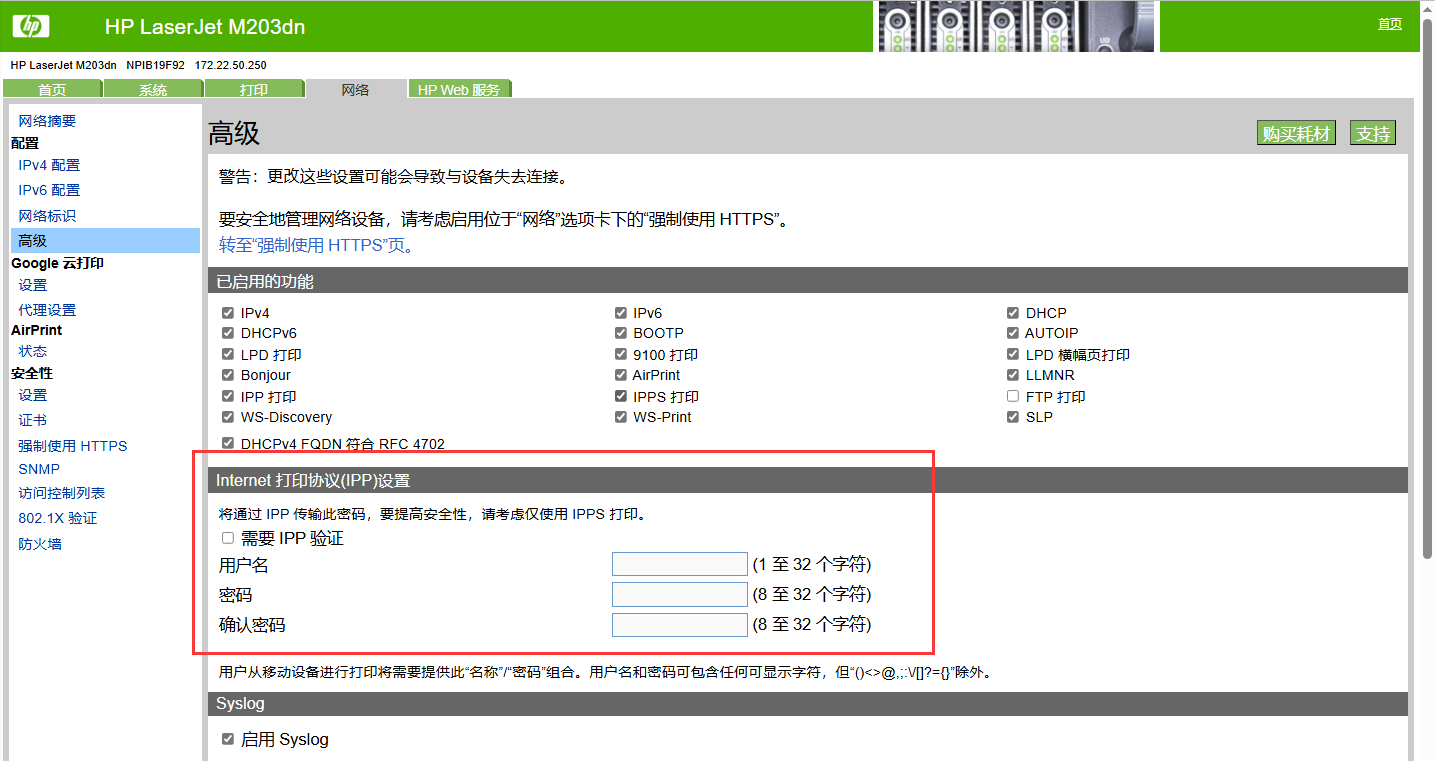Switch to the 系统 tab
Viewport: 1435px width, 761px height.
pyautogui.click(x=153, y=90)
